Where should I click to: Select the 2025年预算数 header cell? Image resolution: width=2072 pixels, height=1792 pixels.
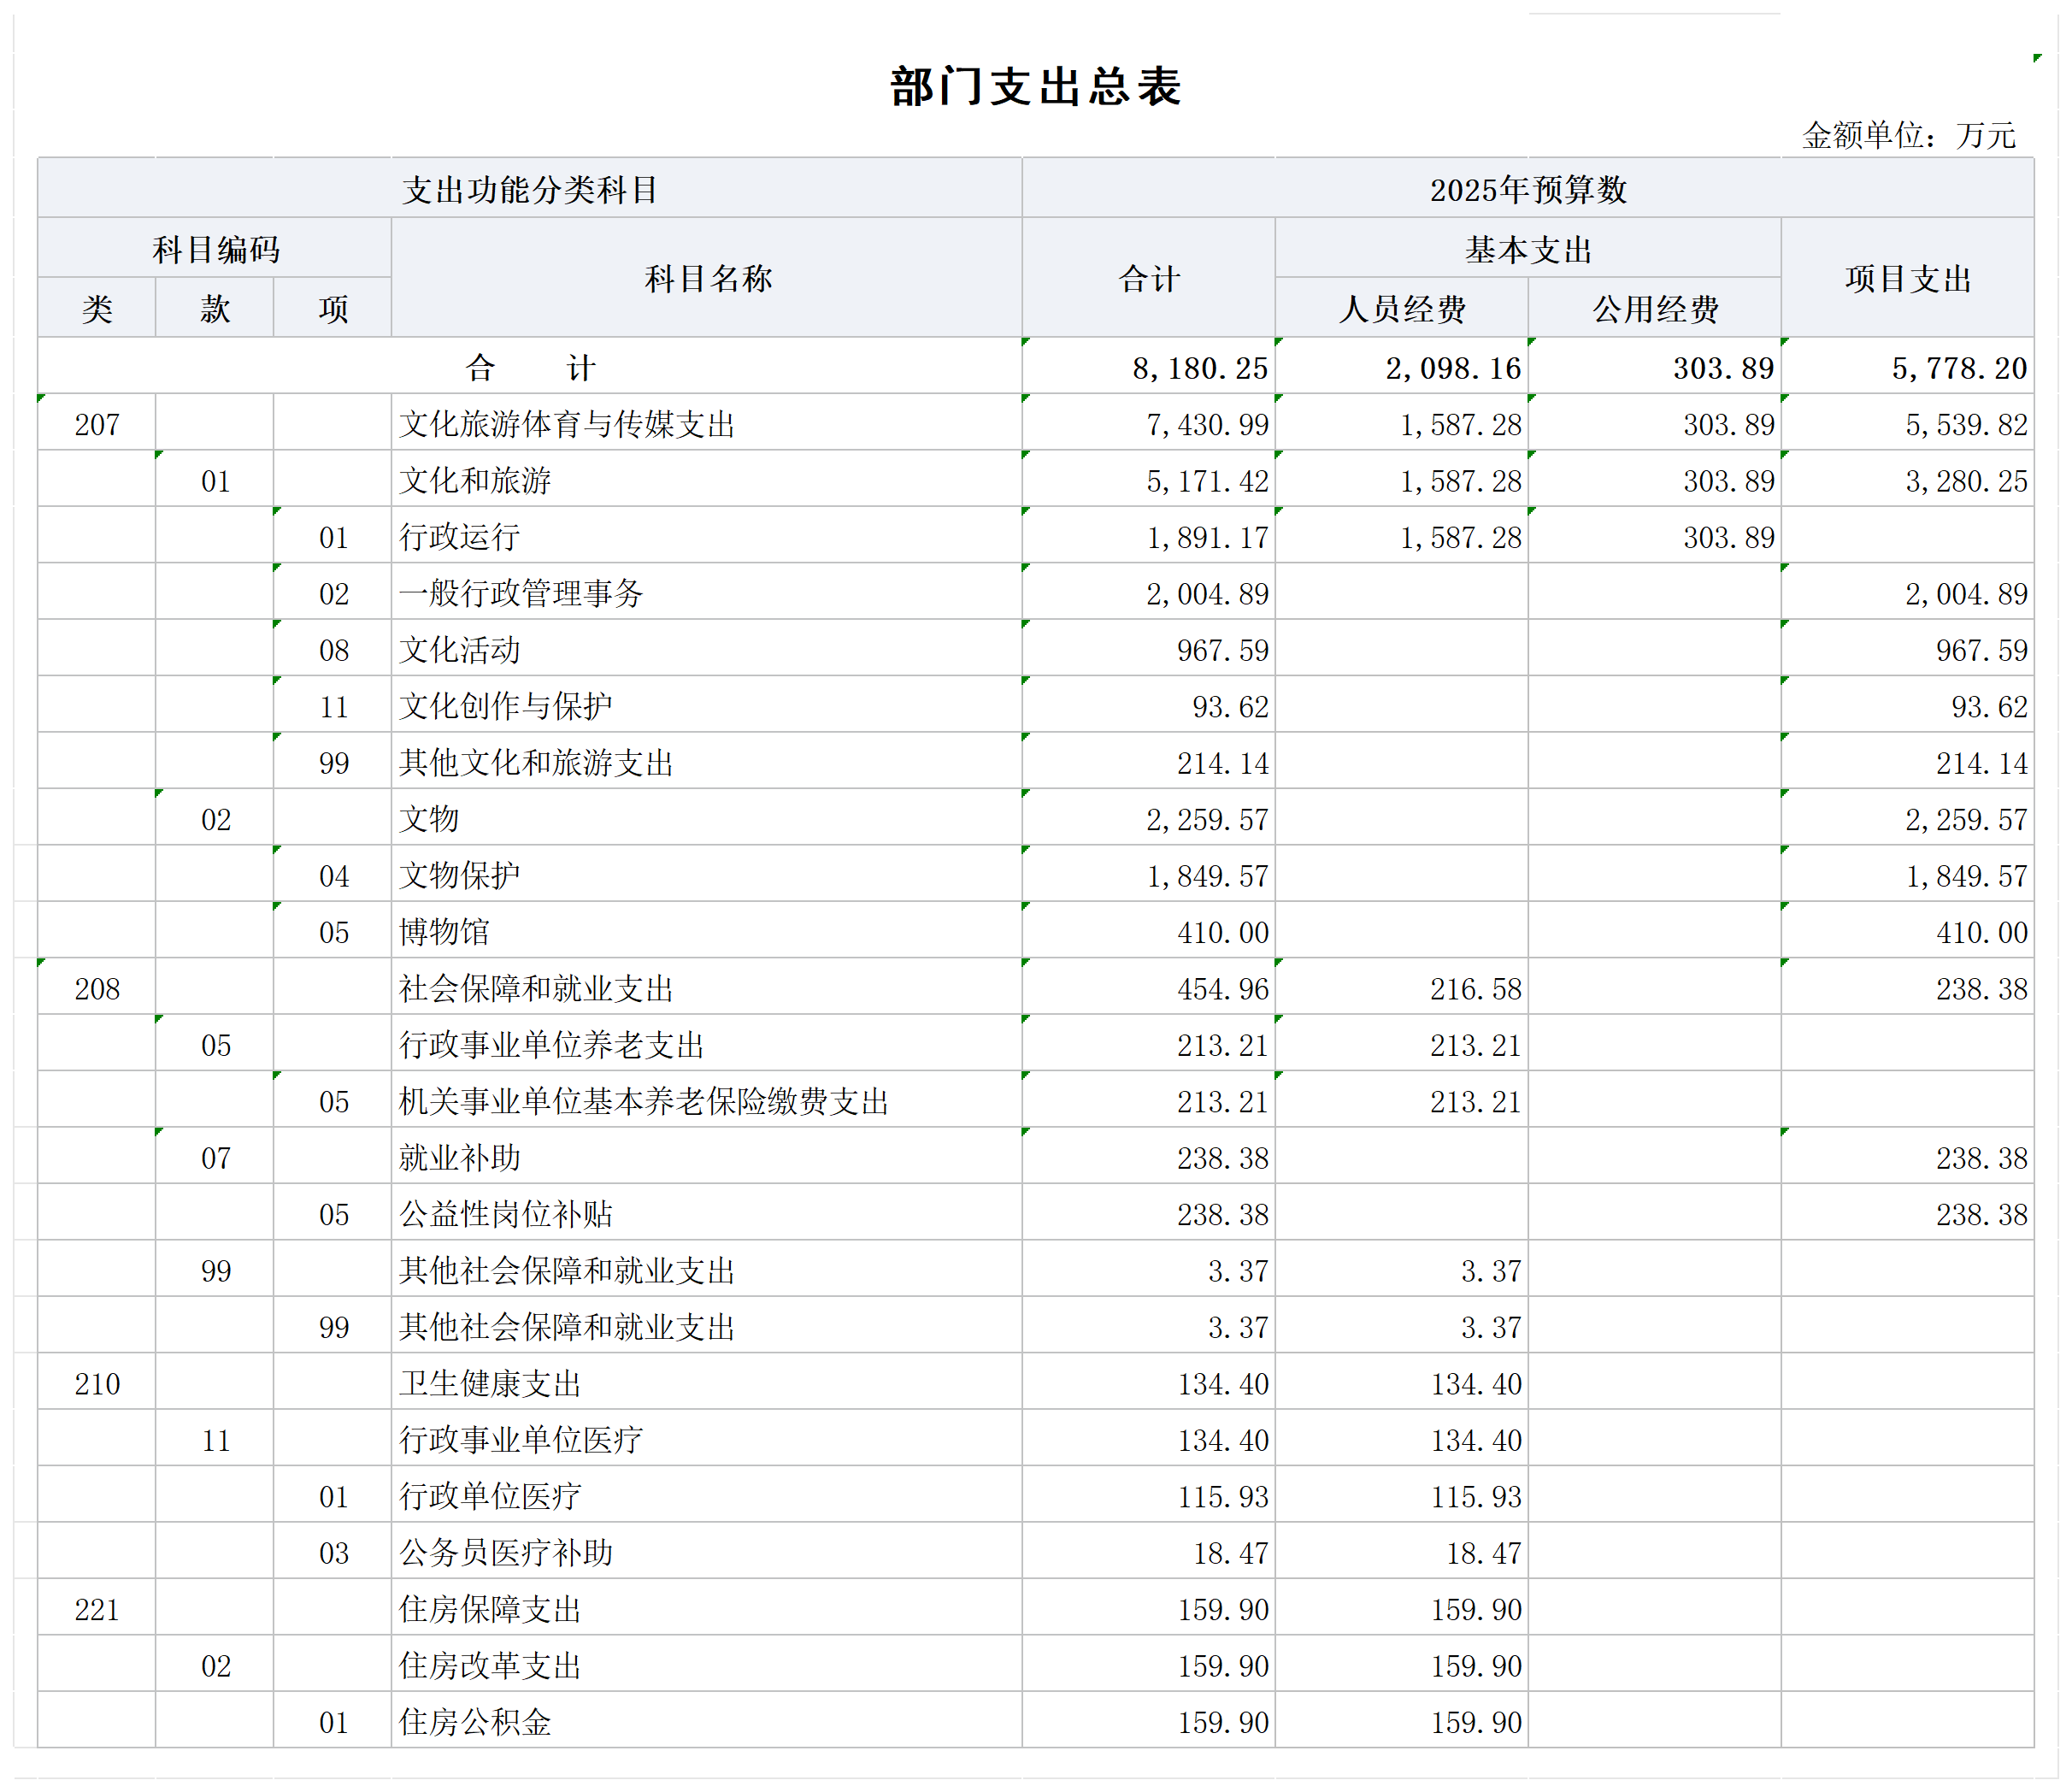click(x=1527, y=189)
